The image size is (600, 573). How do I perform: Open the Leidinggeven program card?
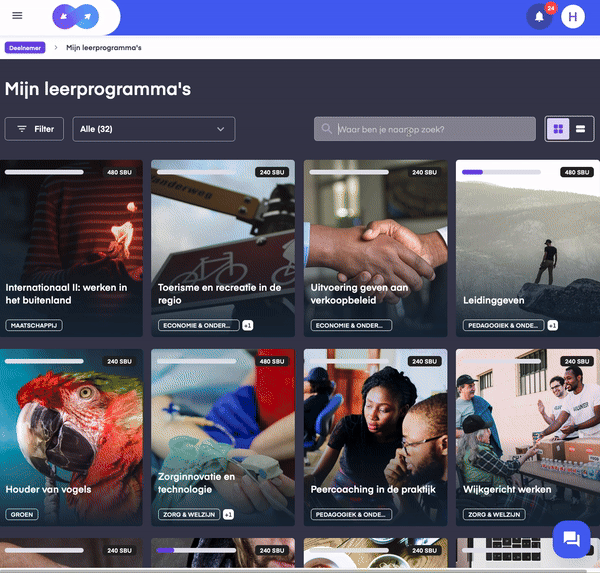(x=528, y=248)
